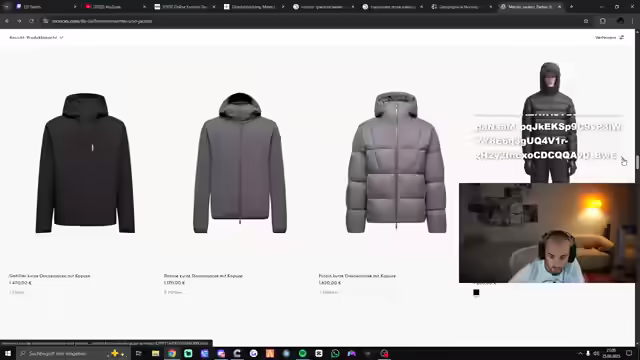This screenshot has height=360, width=640.
Task: Select the black color swatch under fourth jacket
Action: pos(476,292)
